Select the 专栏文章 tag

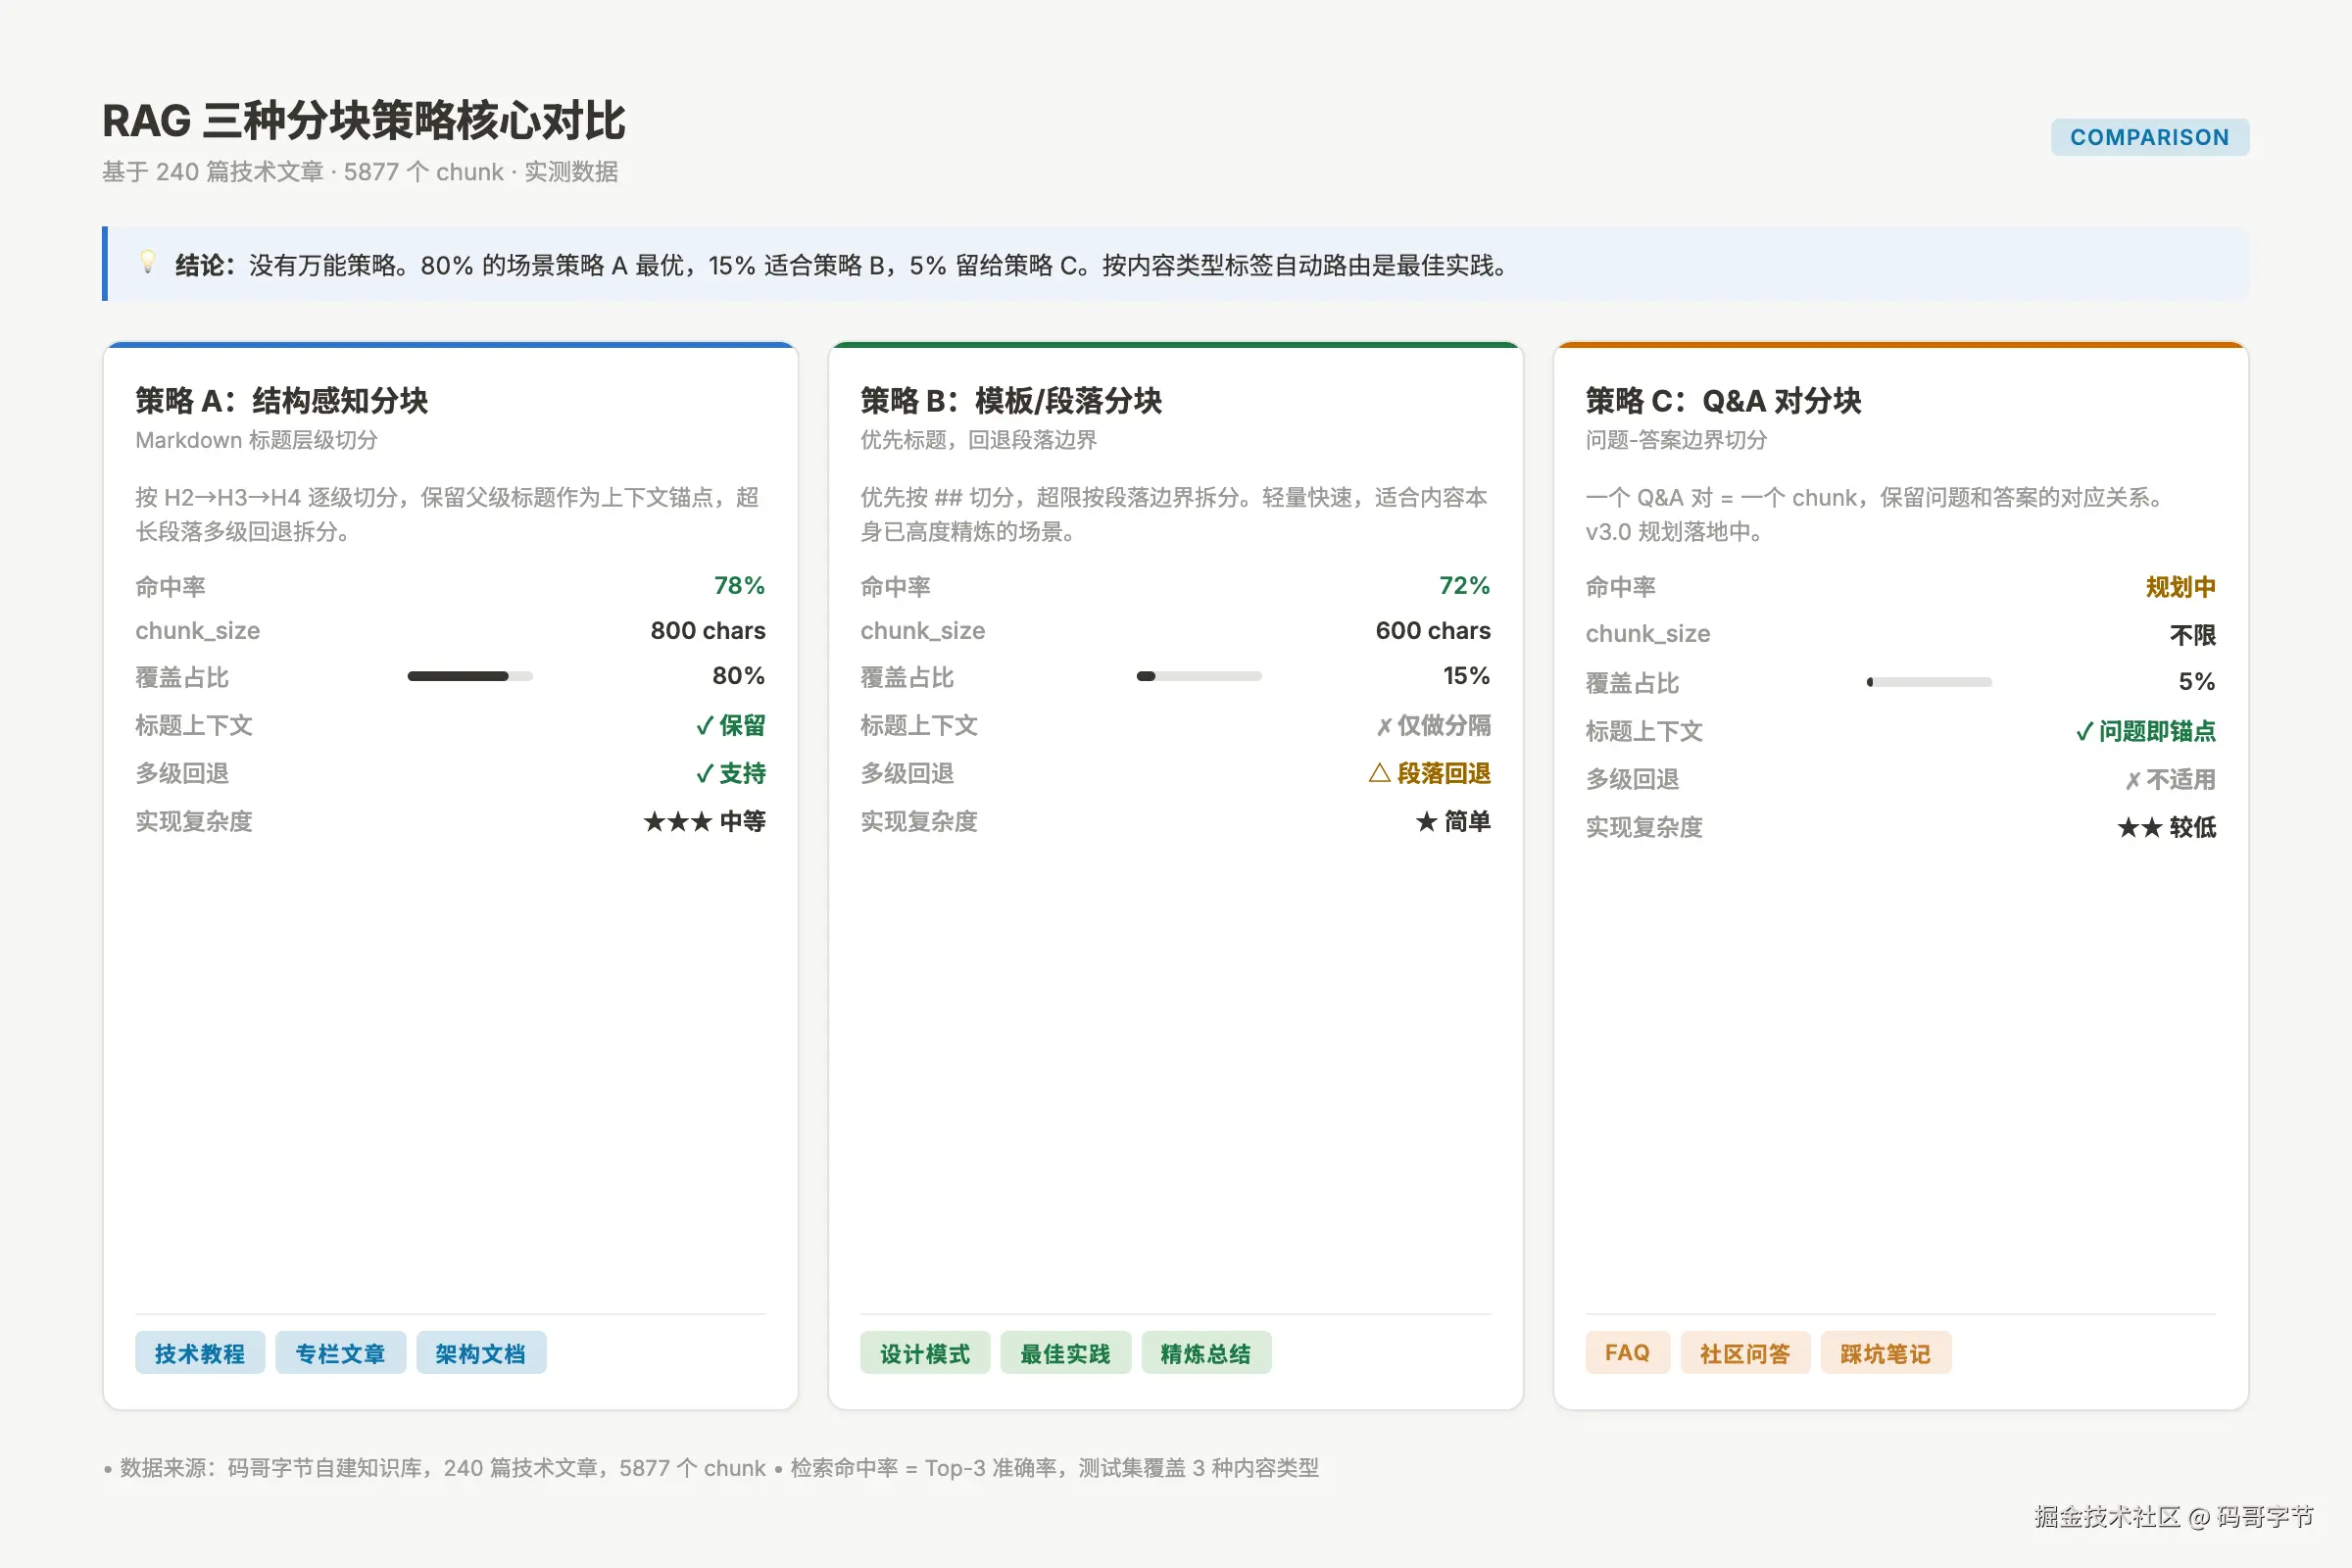click(x=340, y=1353)
